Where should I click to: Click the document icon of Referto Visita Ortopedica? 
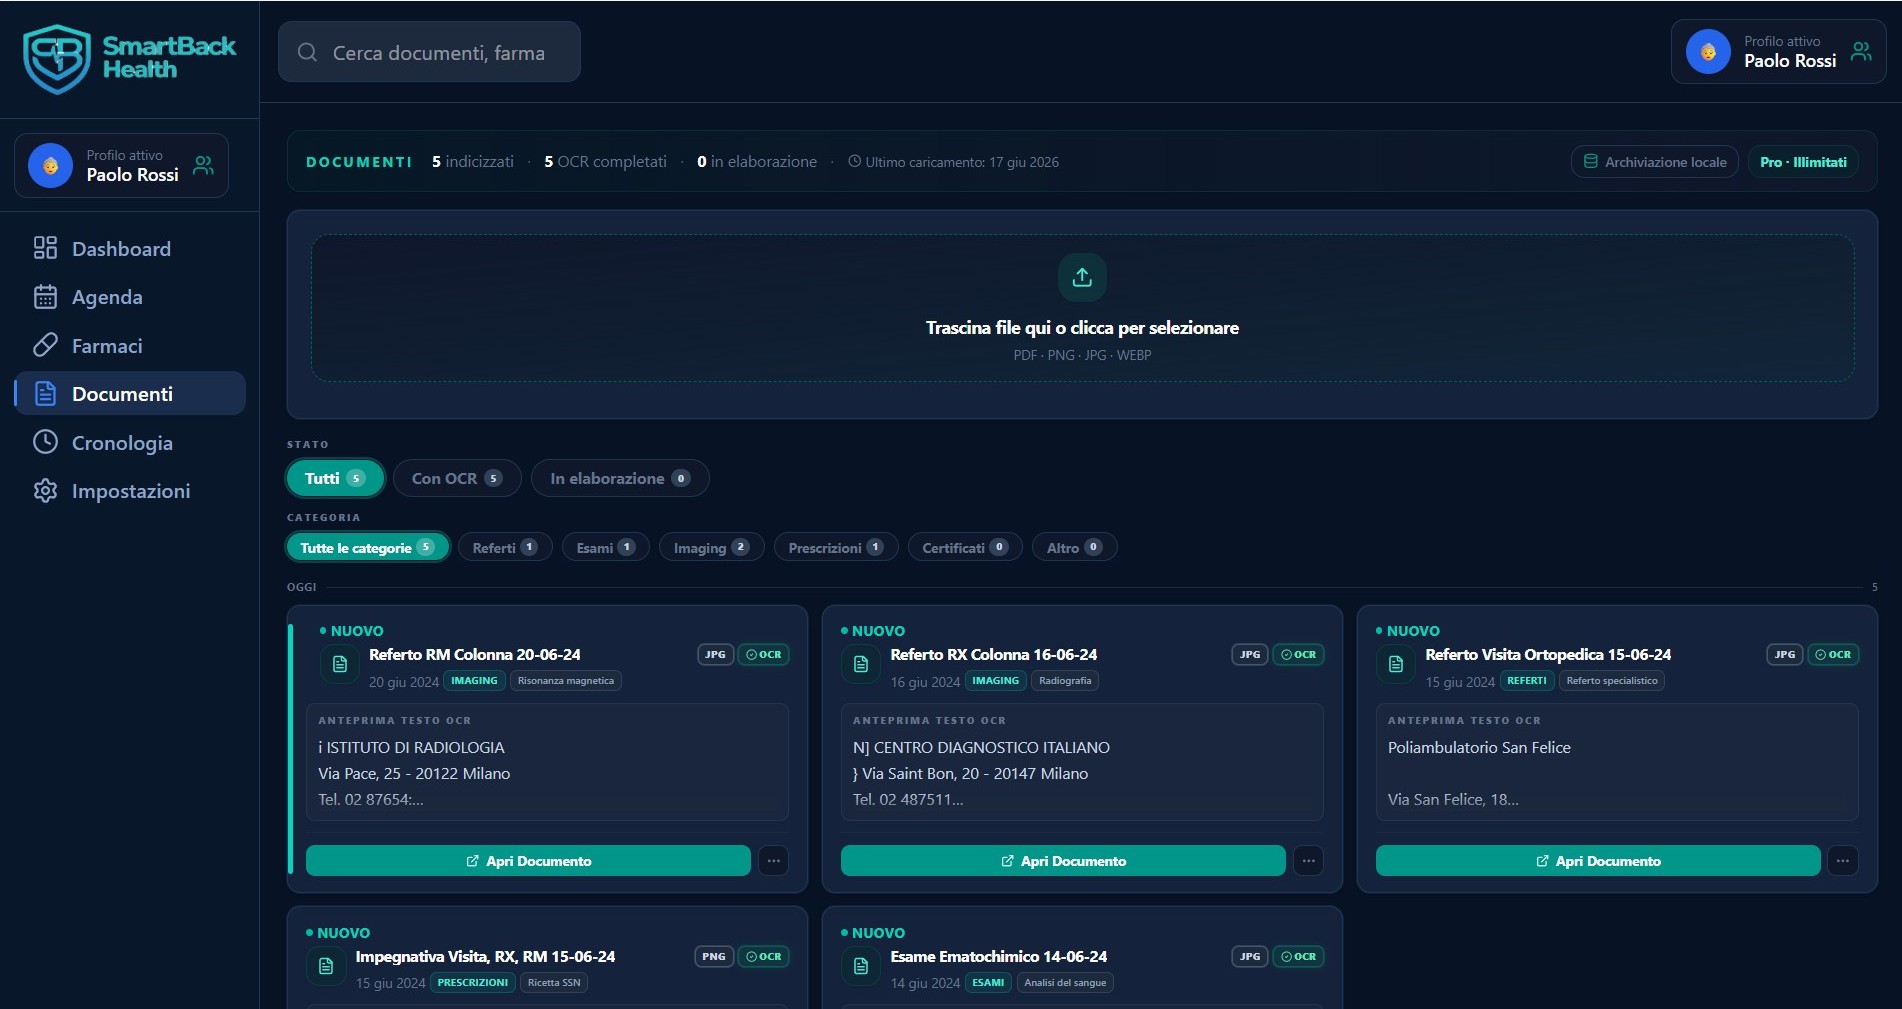[x=1396, y=664]
